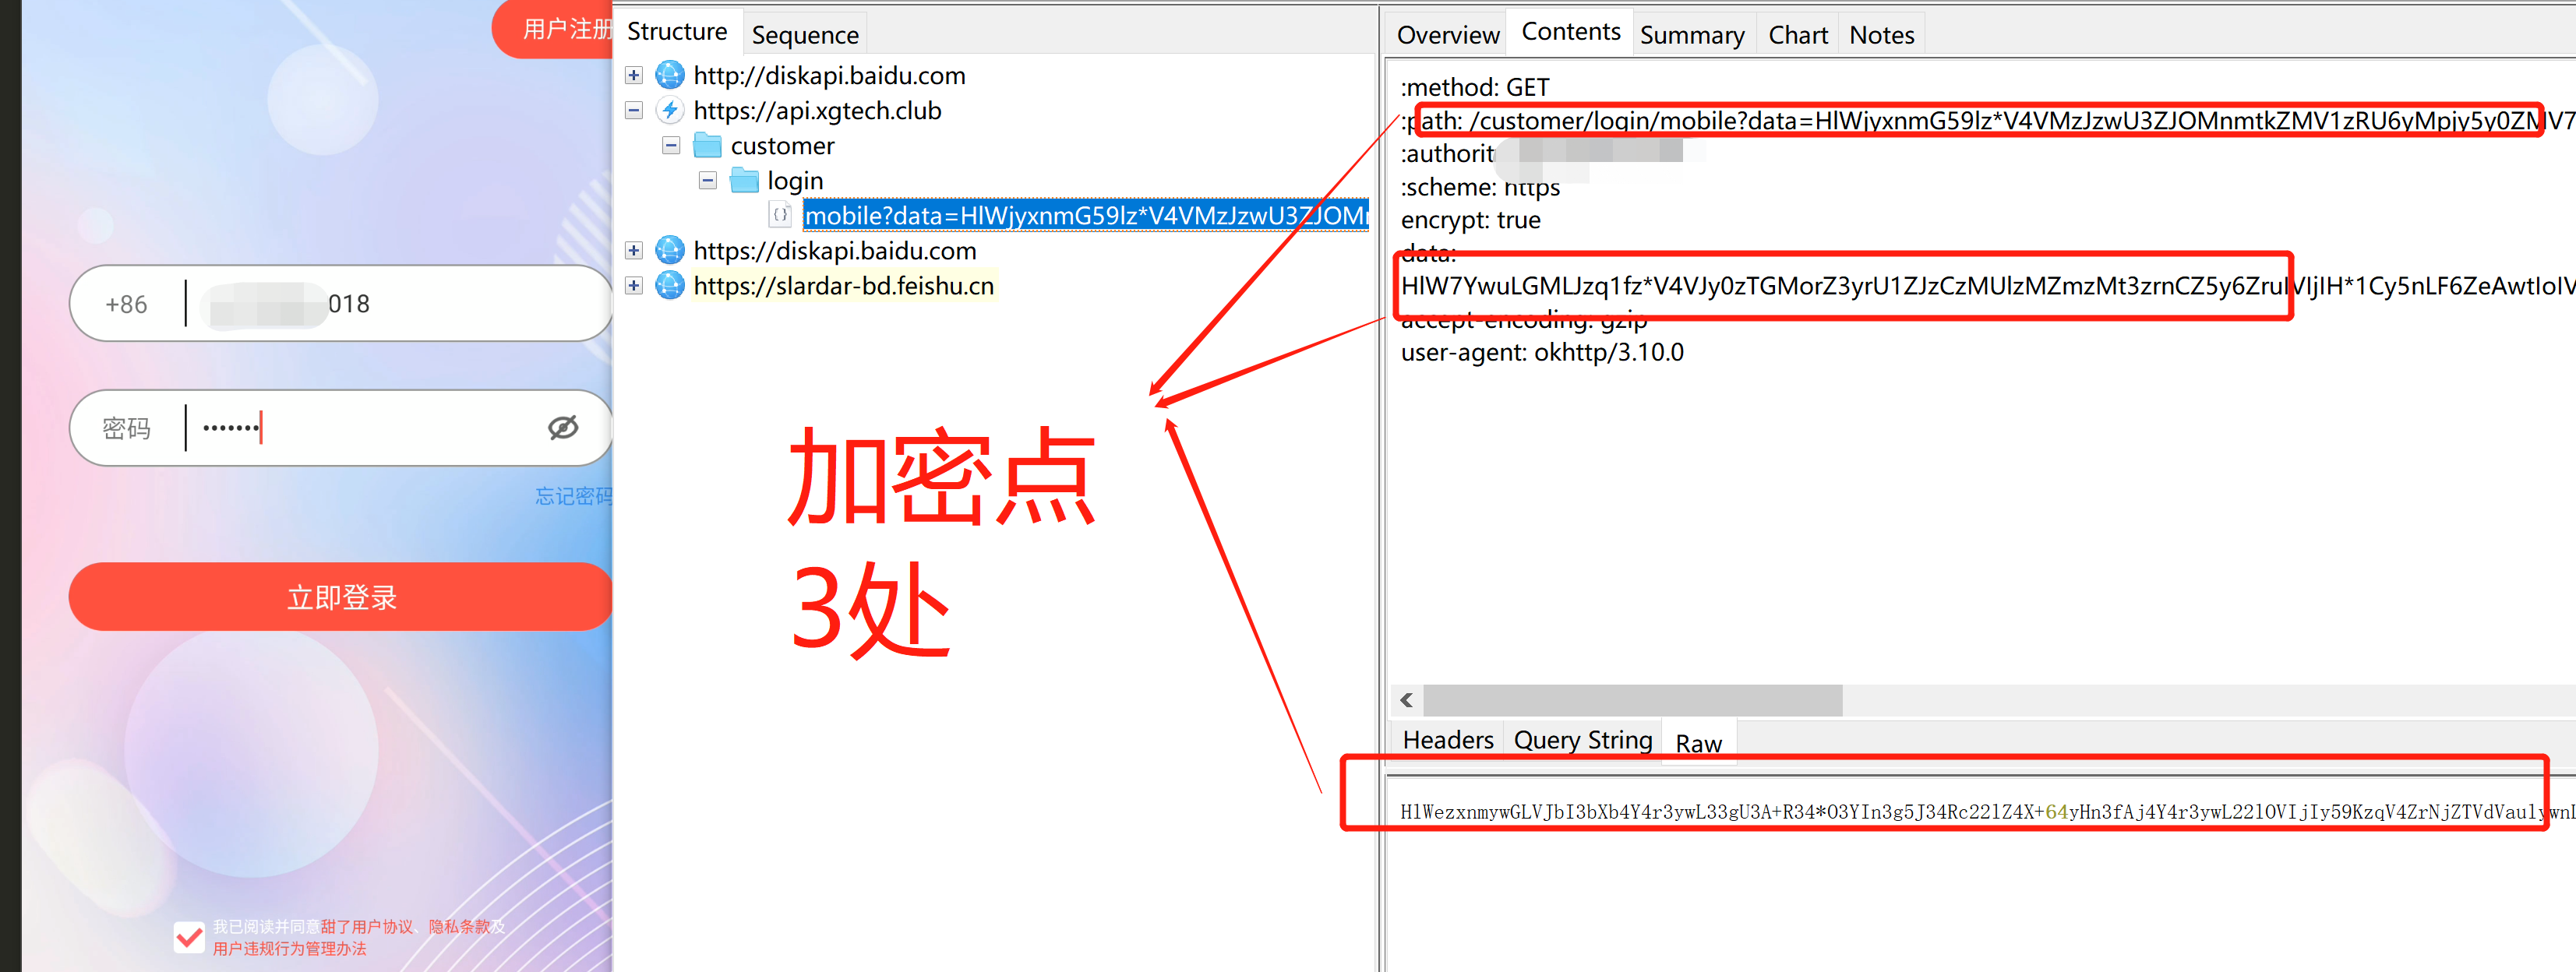Image resolution: width=2576 pixels, height=972 pixels.
Task: Toggle password visibility with the eye icon
Action: (563, 428)
